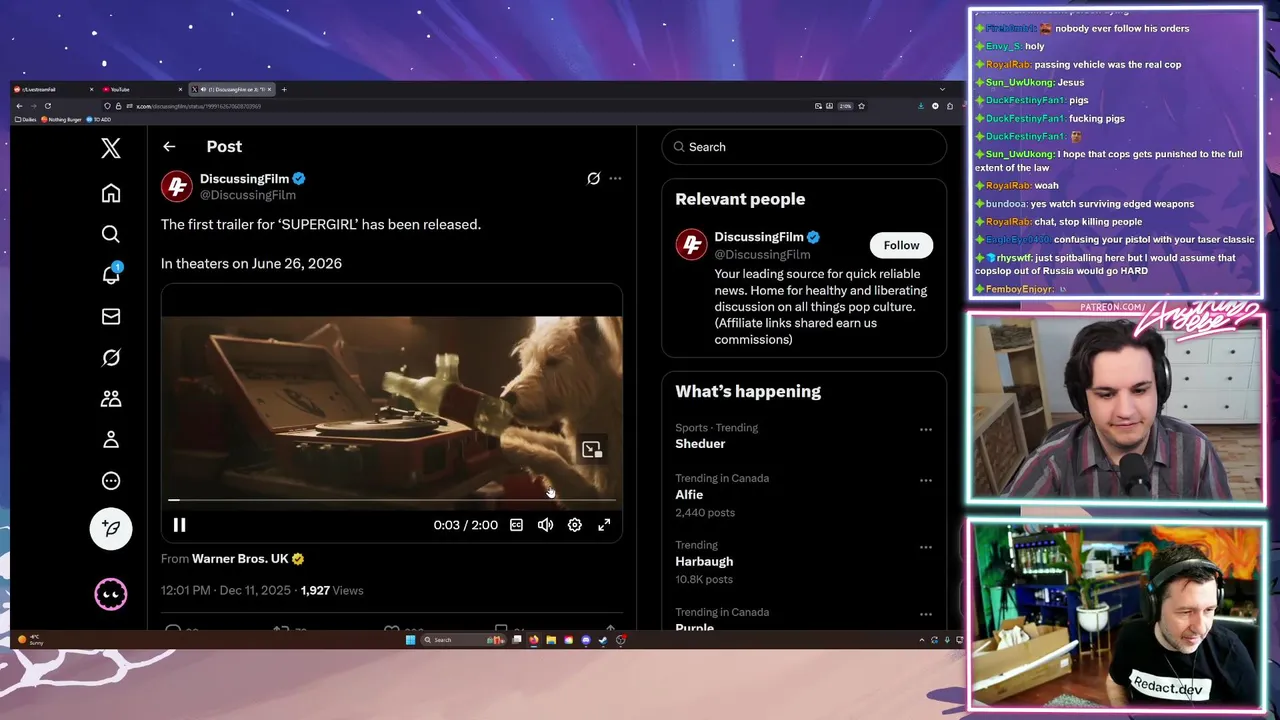Viewport: 1280px width, 720px height.
Task: Mute the video volume
Action: tap(545, 525)
